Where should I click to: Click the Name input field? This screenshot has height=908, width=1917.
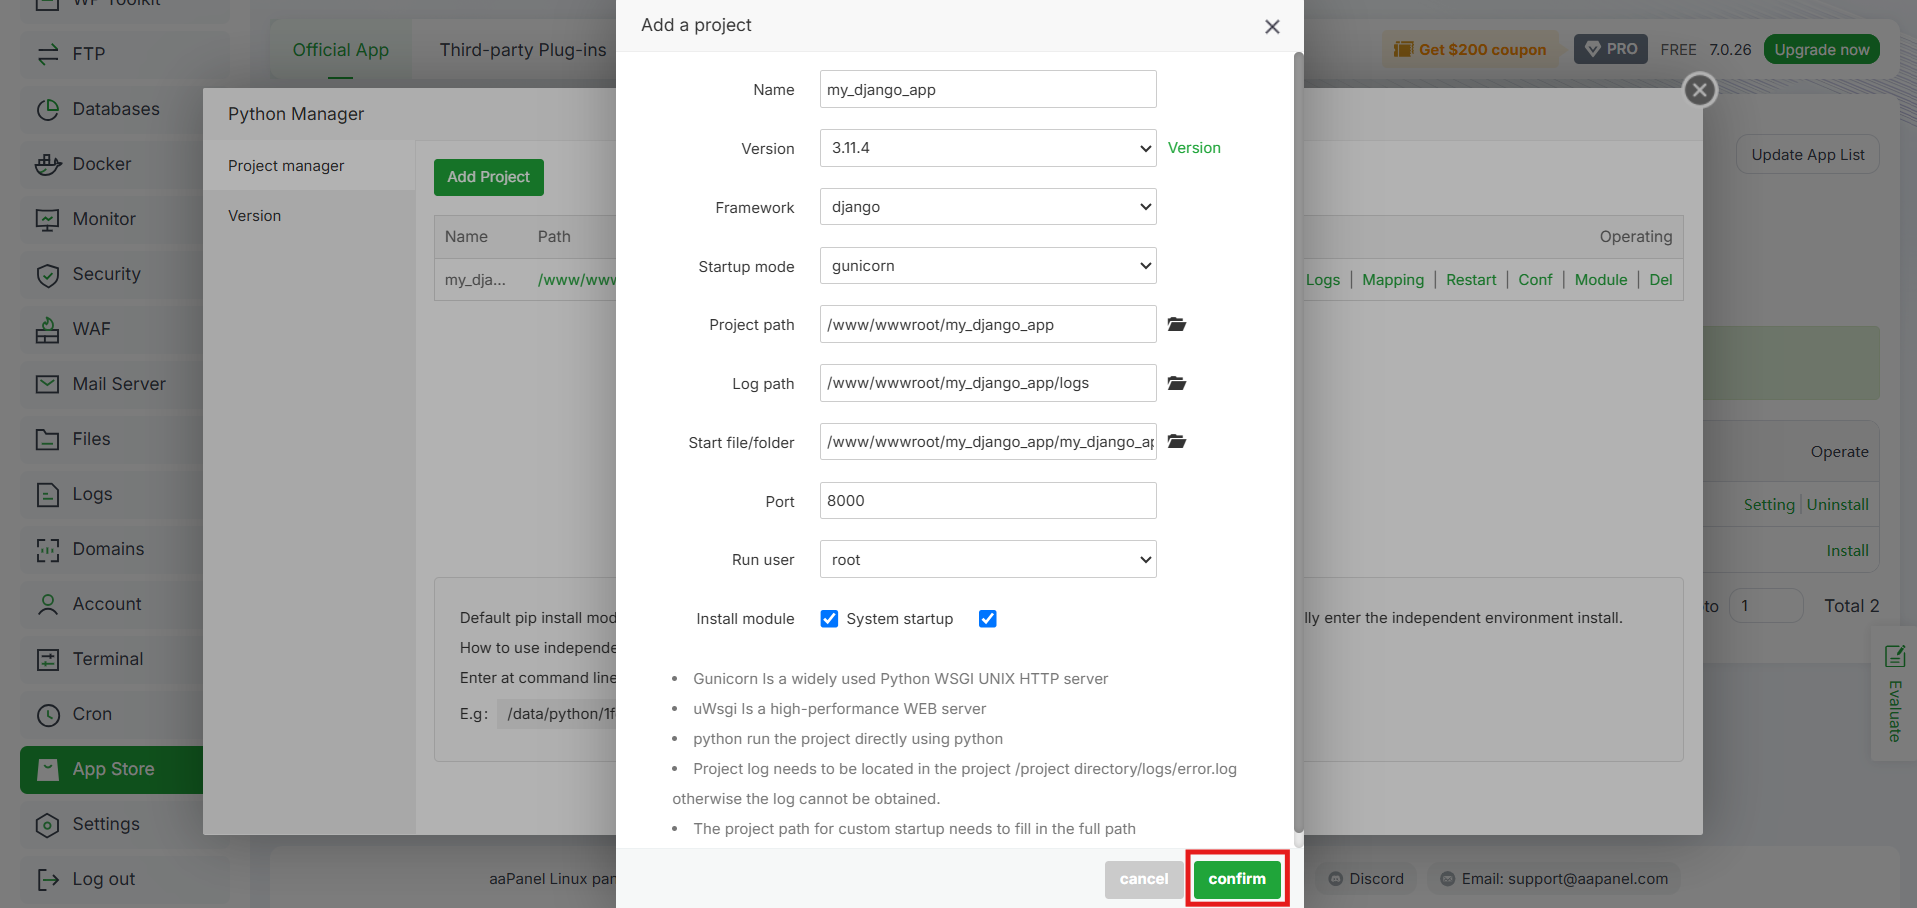988,89
